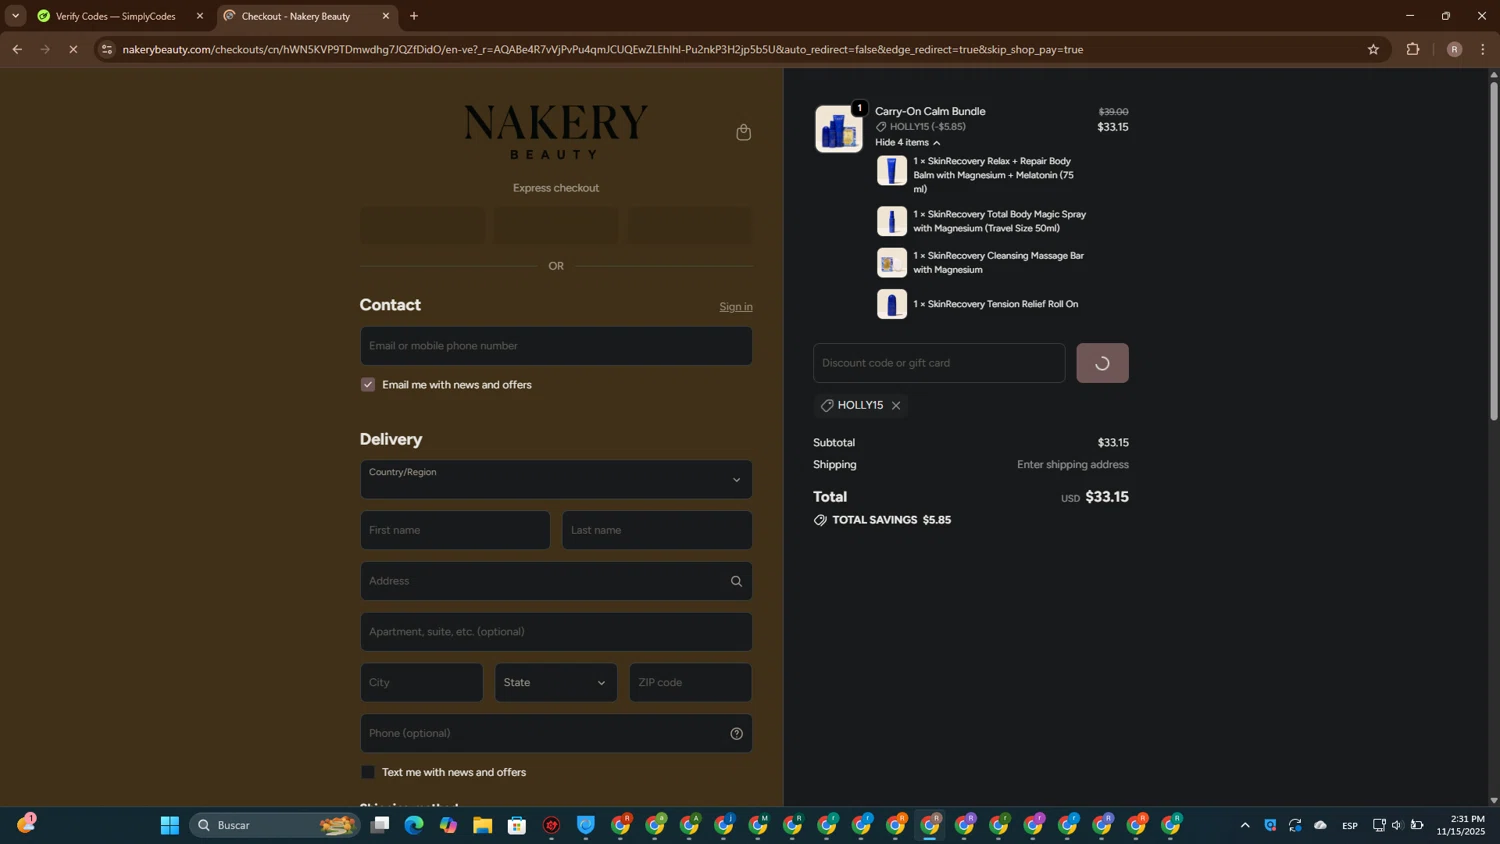
Task: Click the page vertical scrollbar
Action: point(1494,250)
